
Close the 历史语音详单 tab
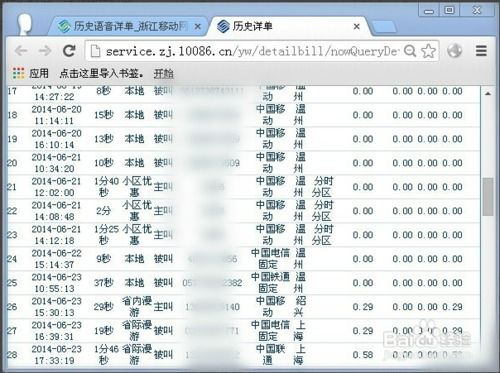point(198,26)
